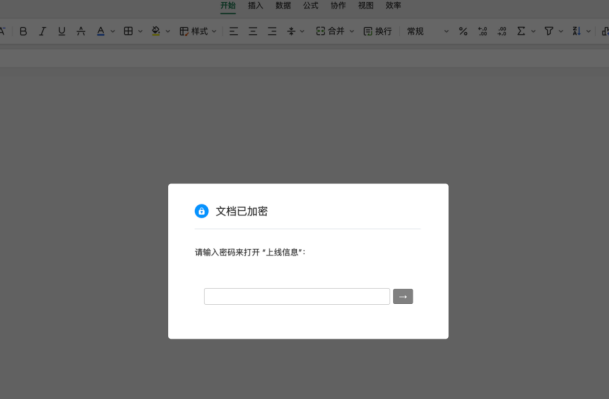610x399 pixels.
Task: Toggle italic formatting
Action: [42, 32]
